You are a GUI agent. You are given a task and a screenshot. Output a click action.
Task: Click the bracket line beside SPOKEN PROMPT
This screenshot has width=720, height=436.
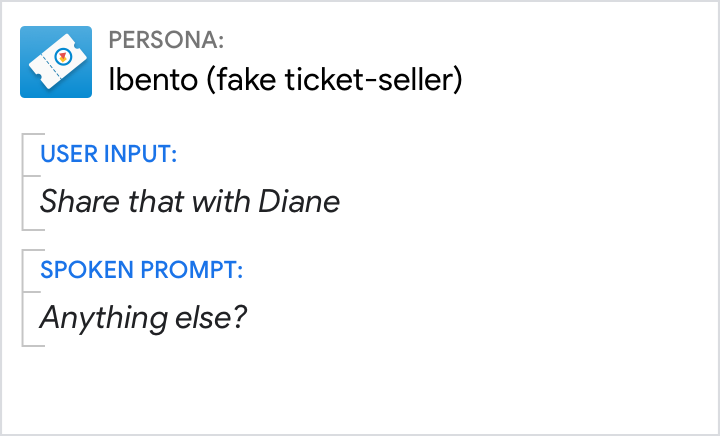tap(23, 297)
